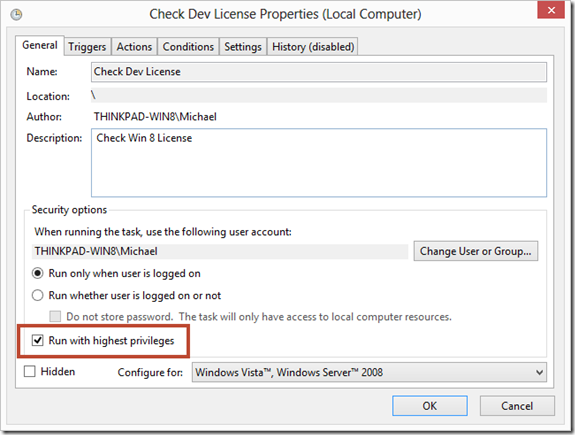
Task: Switch to the Triggers tab
Action: [x=87, y=47]
